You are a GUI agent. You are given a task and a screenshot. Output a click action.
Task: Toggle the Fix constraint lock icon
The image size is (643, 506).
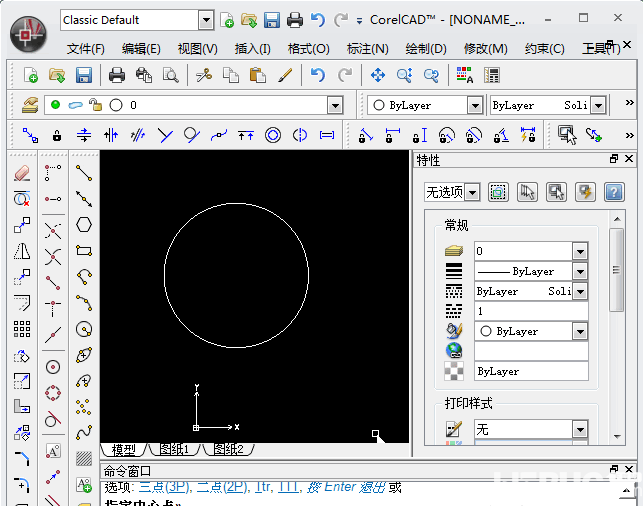57,135
